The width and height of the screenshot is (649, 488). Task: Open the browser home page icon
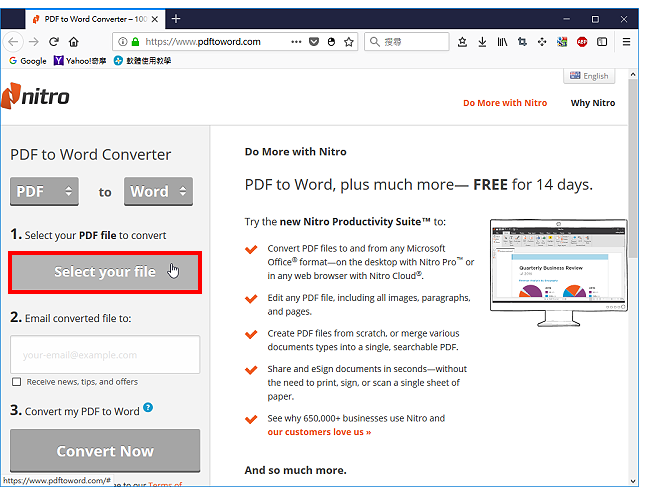[74, 42]
